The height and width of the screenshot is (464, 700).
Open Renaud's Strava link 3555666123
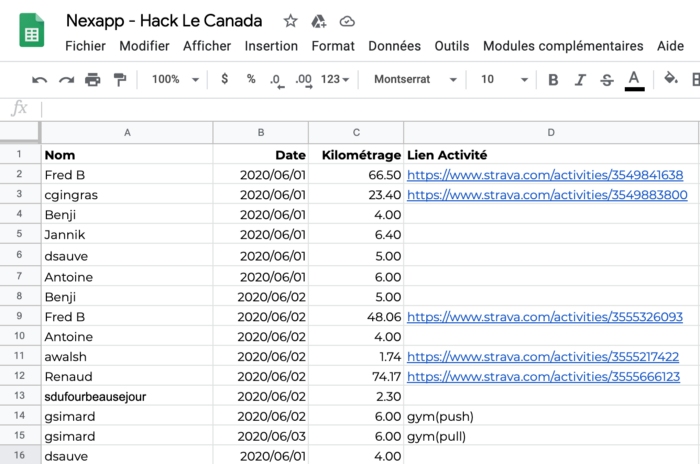coord(543,377)
